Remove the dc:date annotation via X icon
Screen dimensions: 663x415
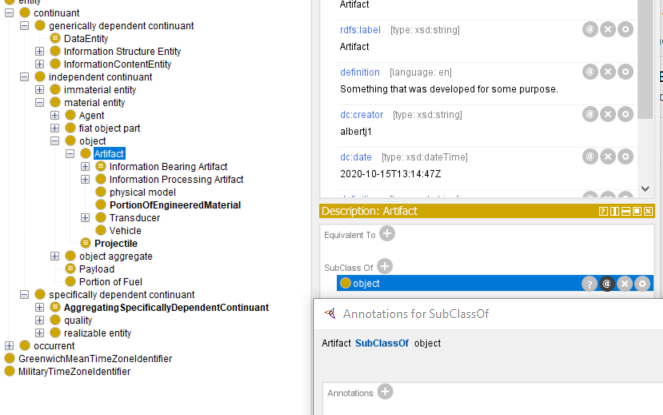click(607, 156)
